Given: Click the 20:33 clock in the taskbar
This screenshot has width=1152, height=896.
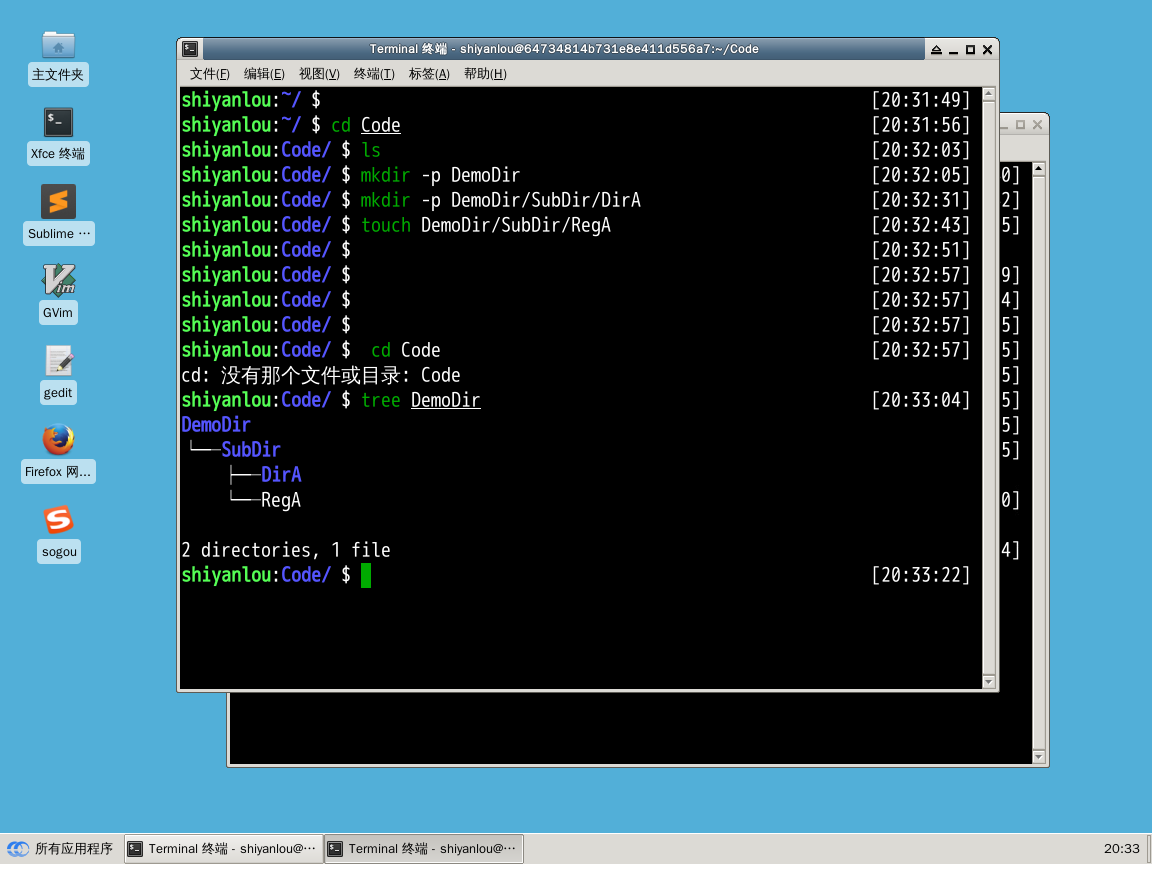Looking at the screenshot, I should pos(1122,848).
